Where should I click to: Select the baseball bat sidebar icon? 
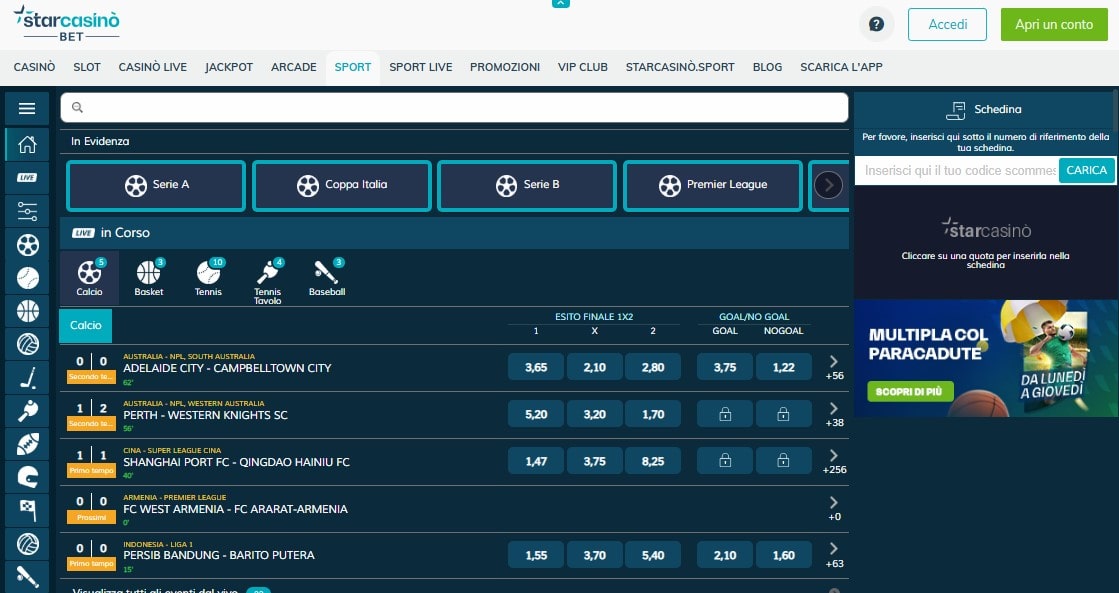point(27,577)
